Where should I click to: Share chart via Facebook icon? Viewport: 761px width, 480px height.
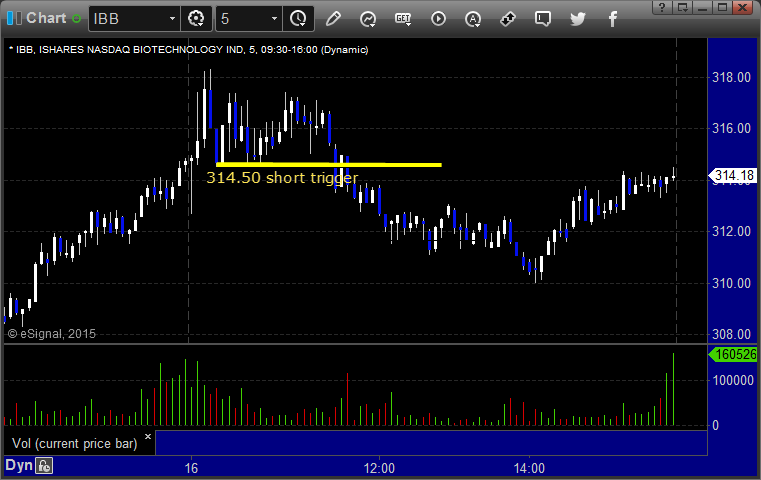pos(612,19)
